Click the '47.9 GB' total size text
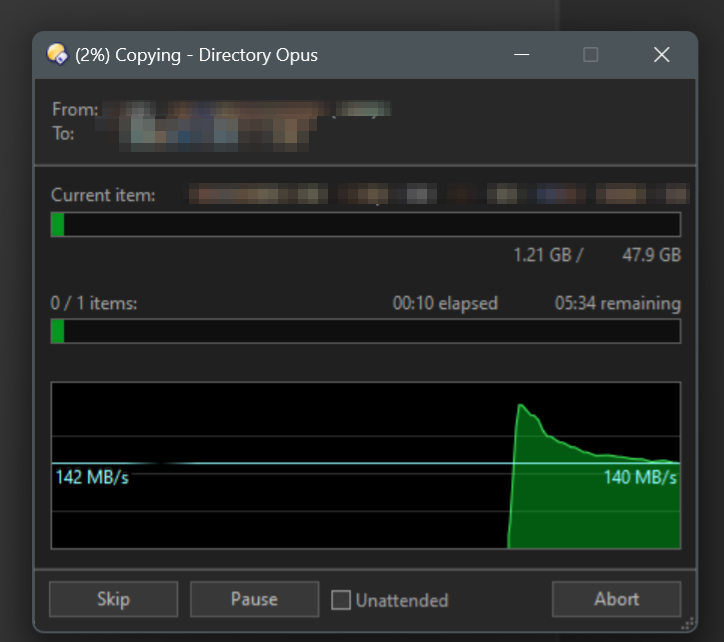The image size is (724, 642). [652, 255]
